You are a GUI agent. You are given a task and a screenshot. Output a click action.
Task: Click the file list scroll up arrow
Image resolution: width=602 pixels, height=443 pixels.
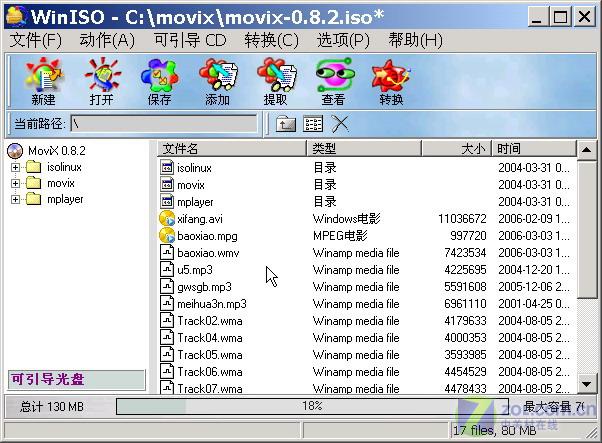coord(587,149)
